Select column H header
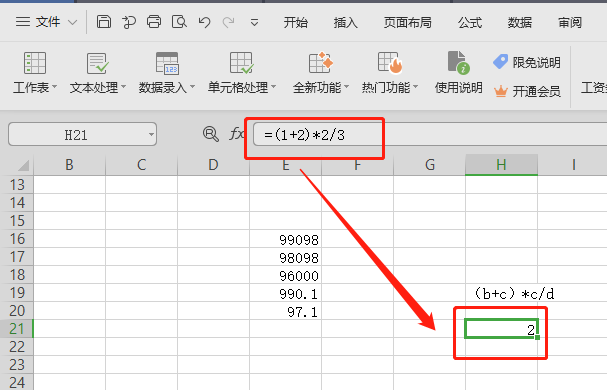The image size is (607, 390). 501,165
